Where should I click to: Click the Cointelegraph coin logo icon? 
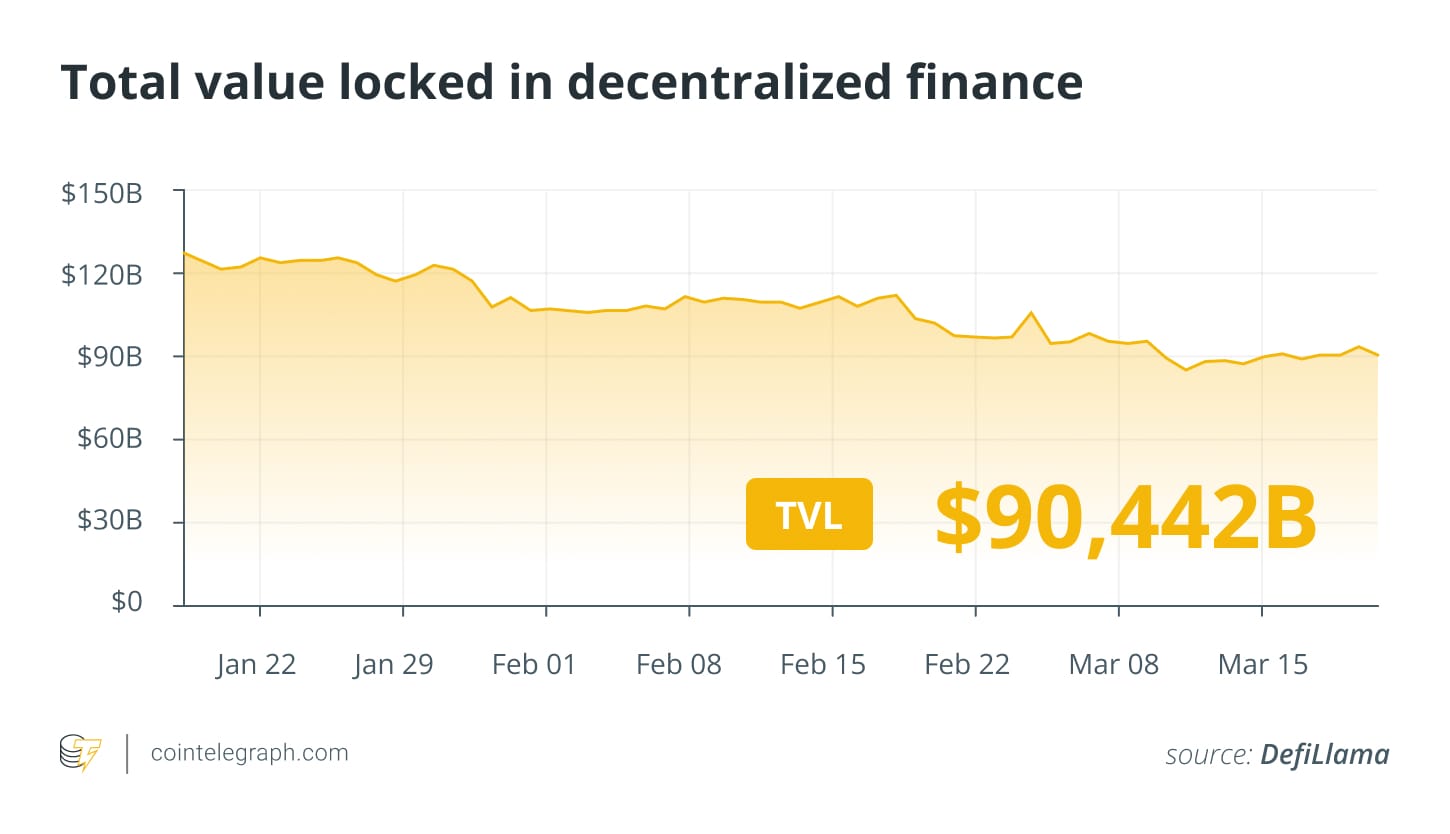coord(81,753)
